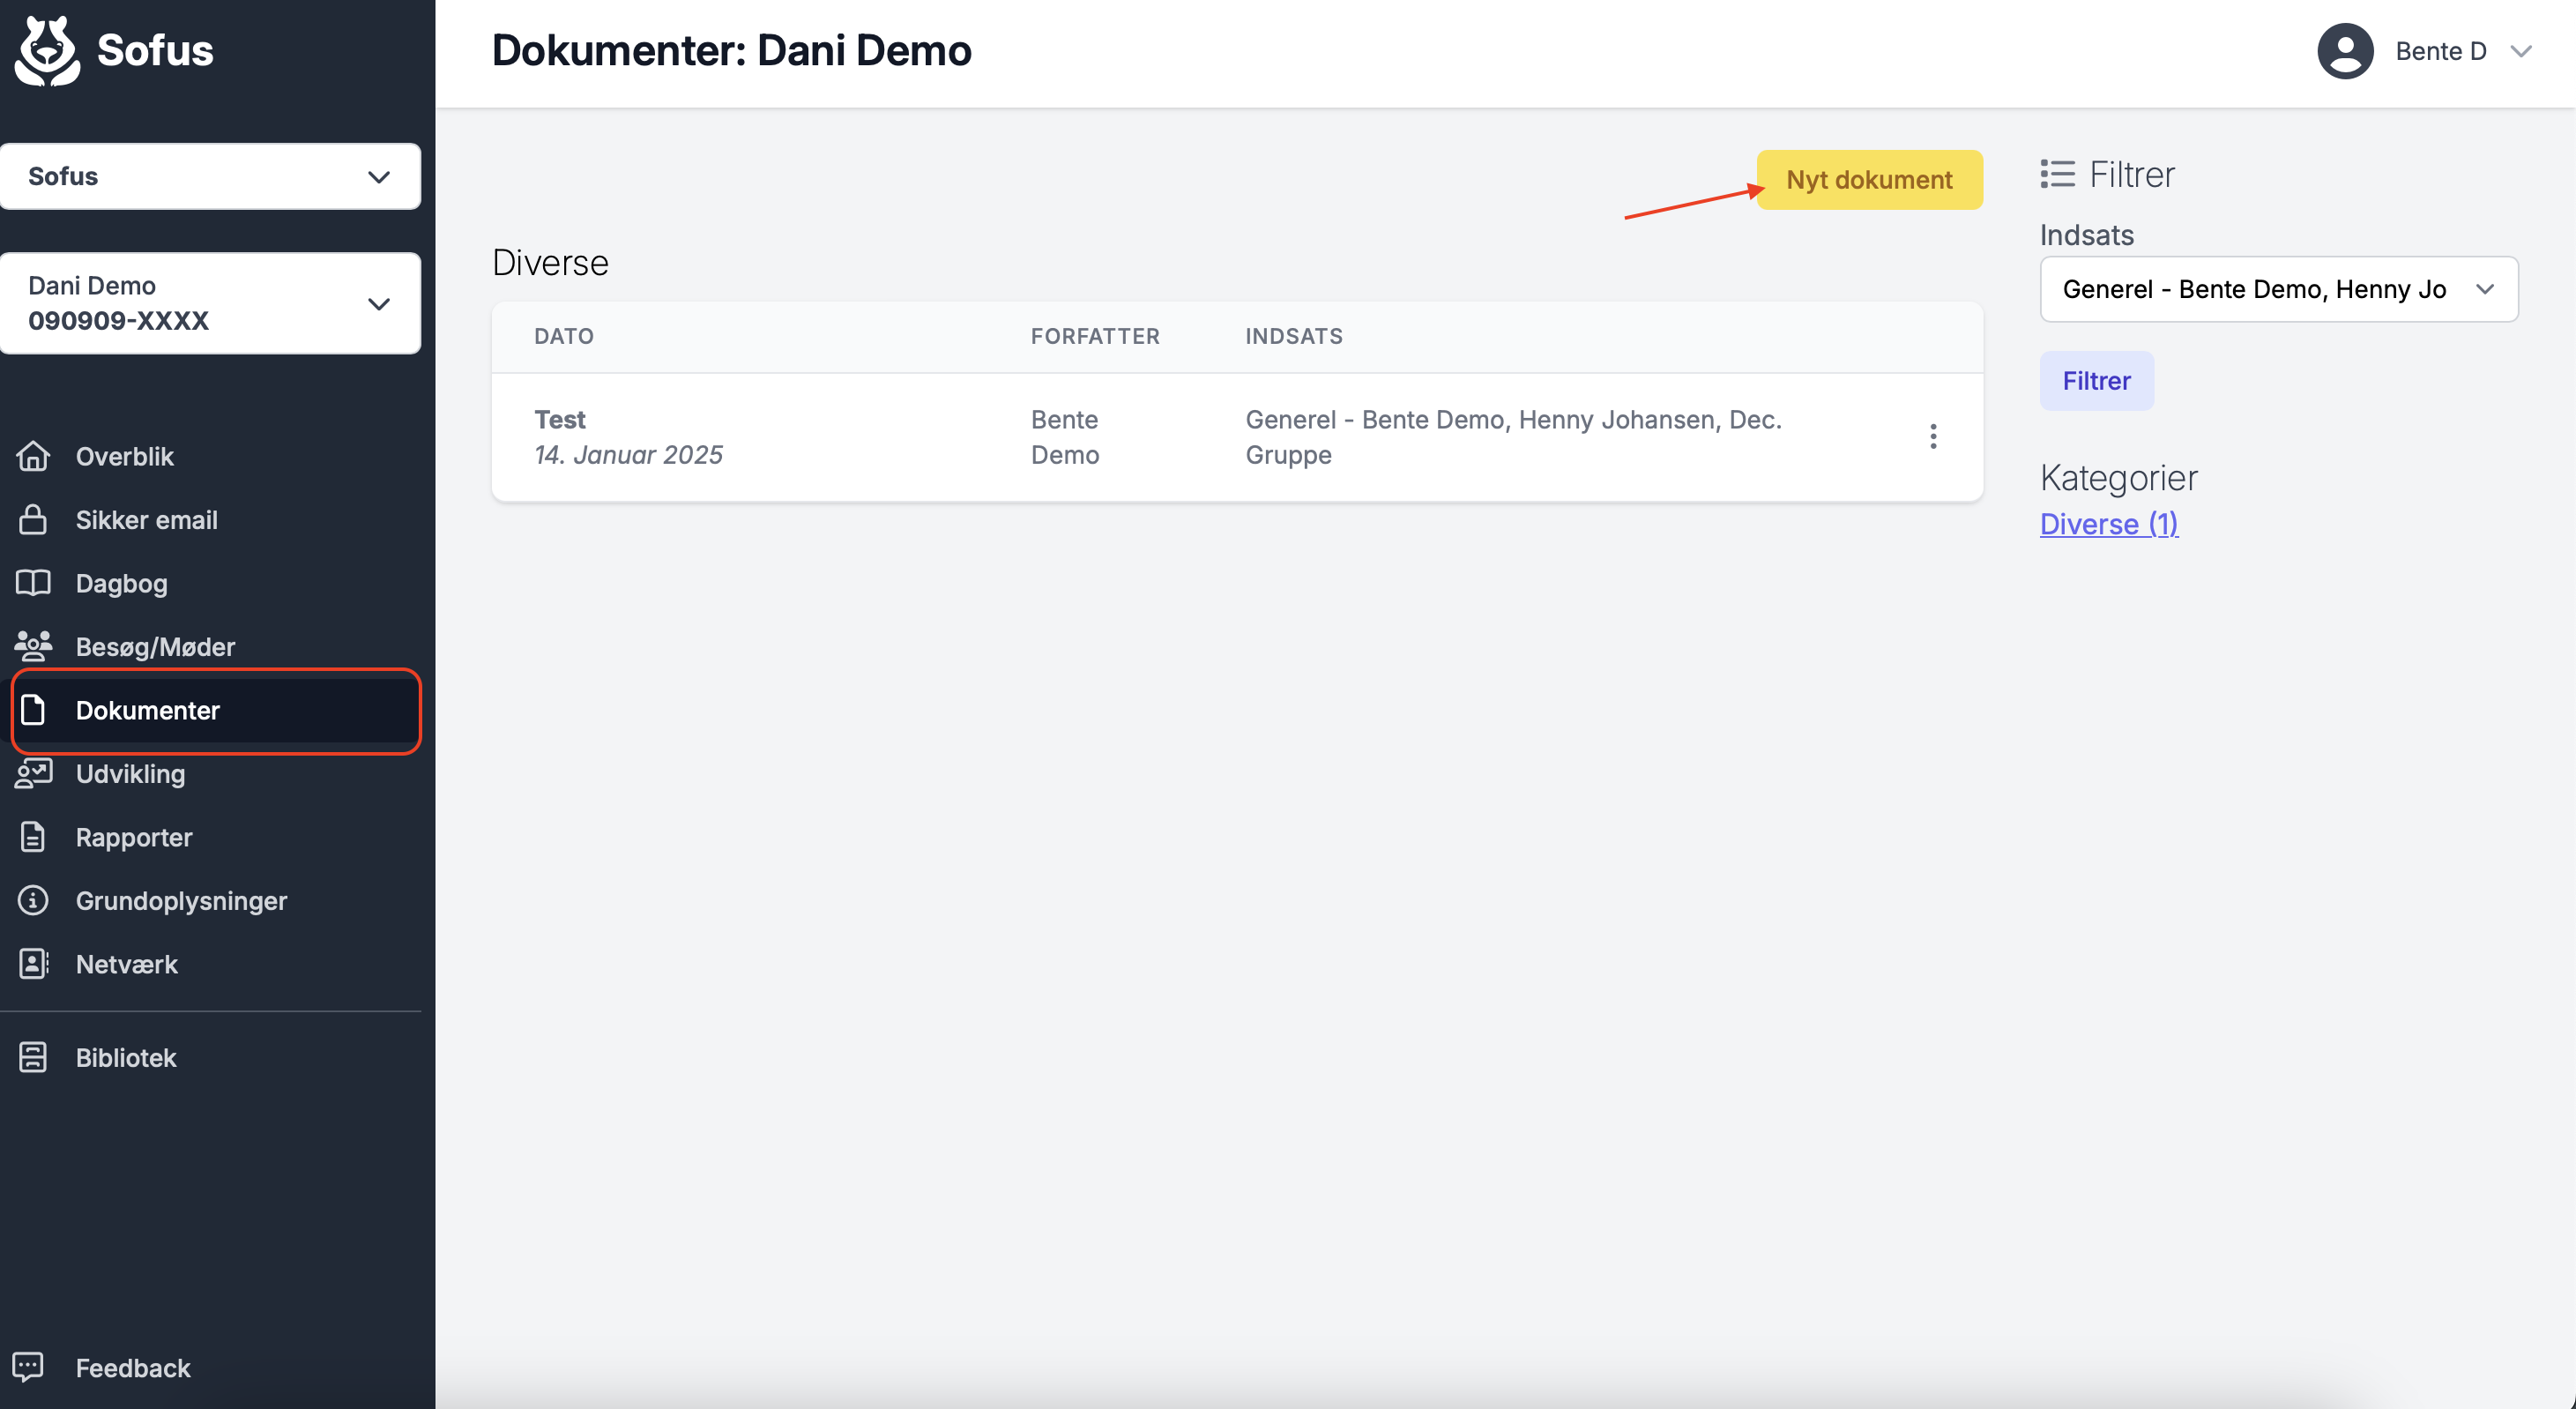Expand the Indsats filter dropdown

pos(2278,289)
